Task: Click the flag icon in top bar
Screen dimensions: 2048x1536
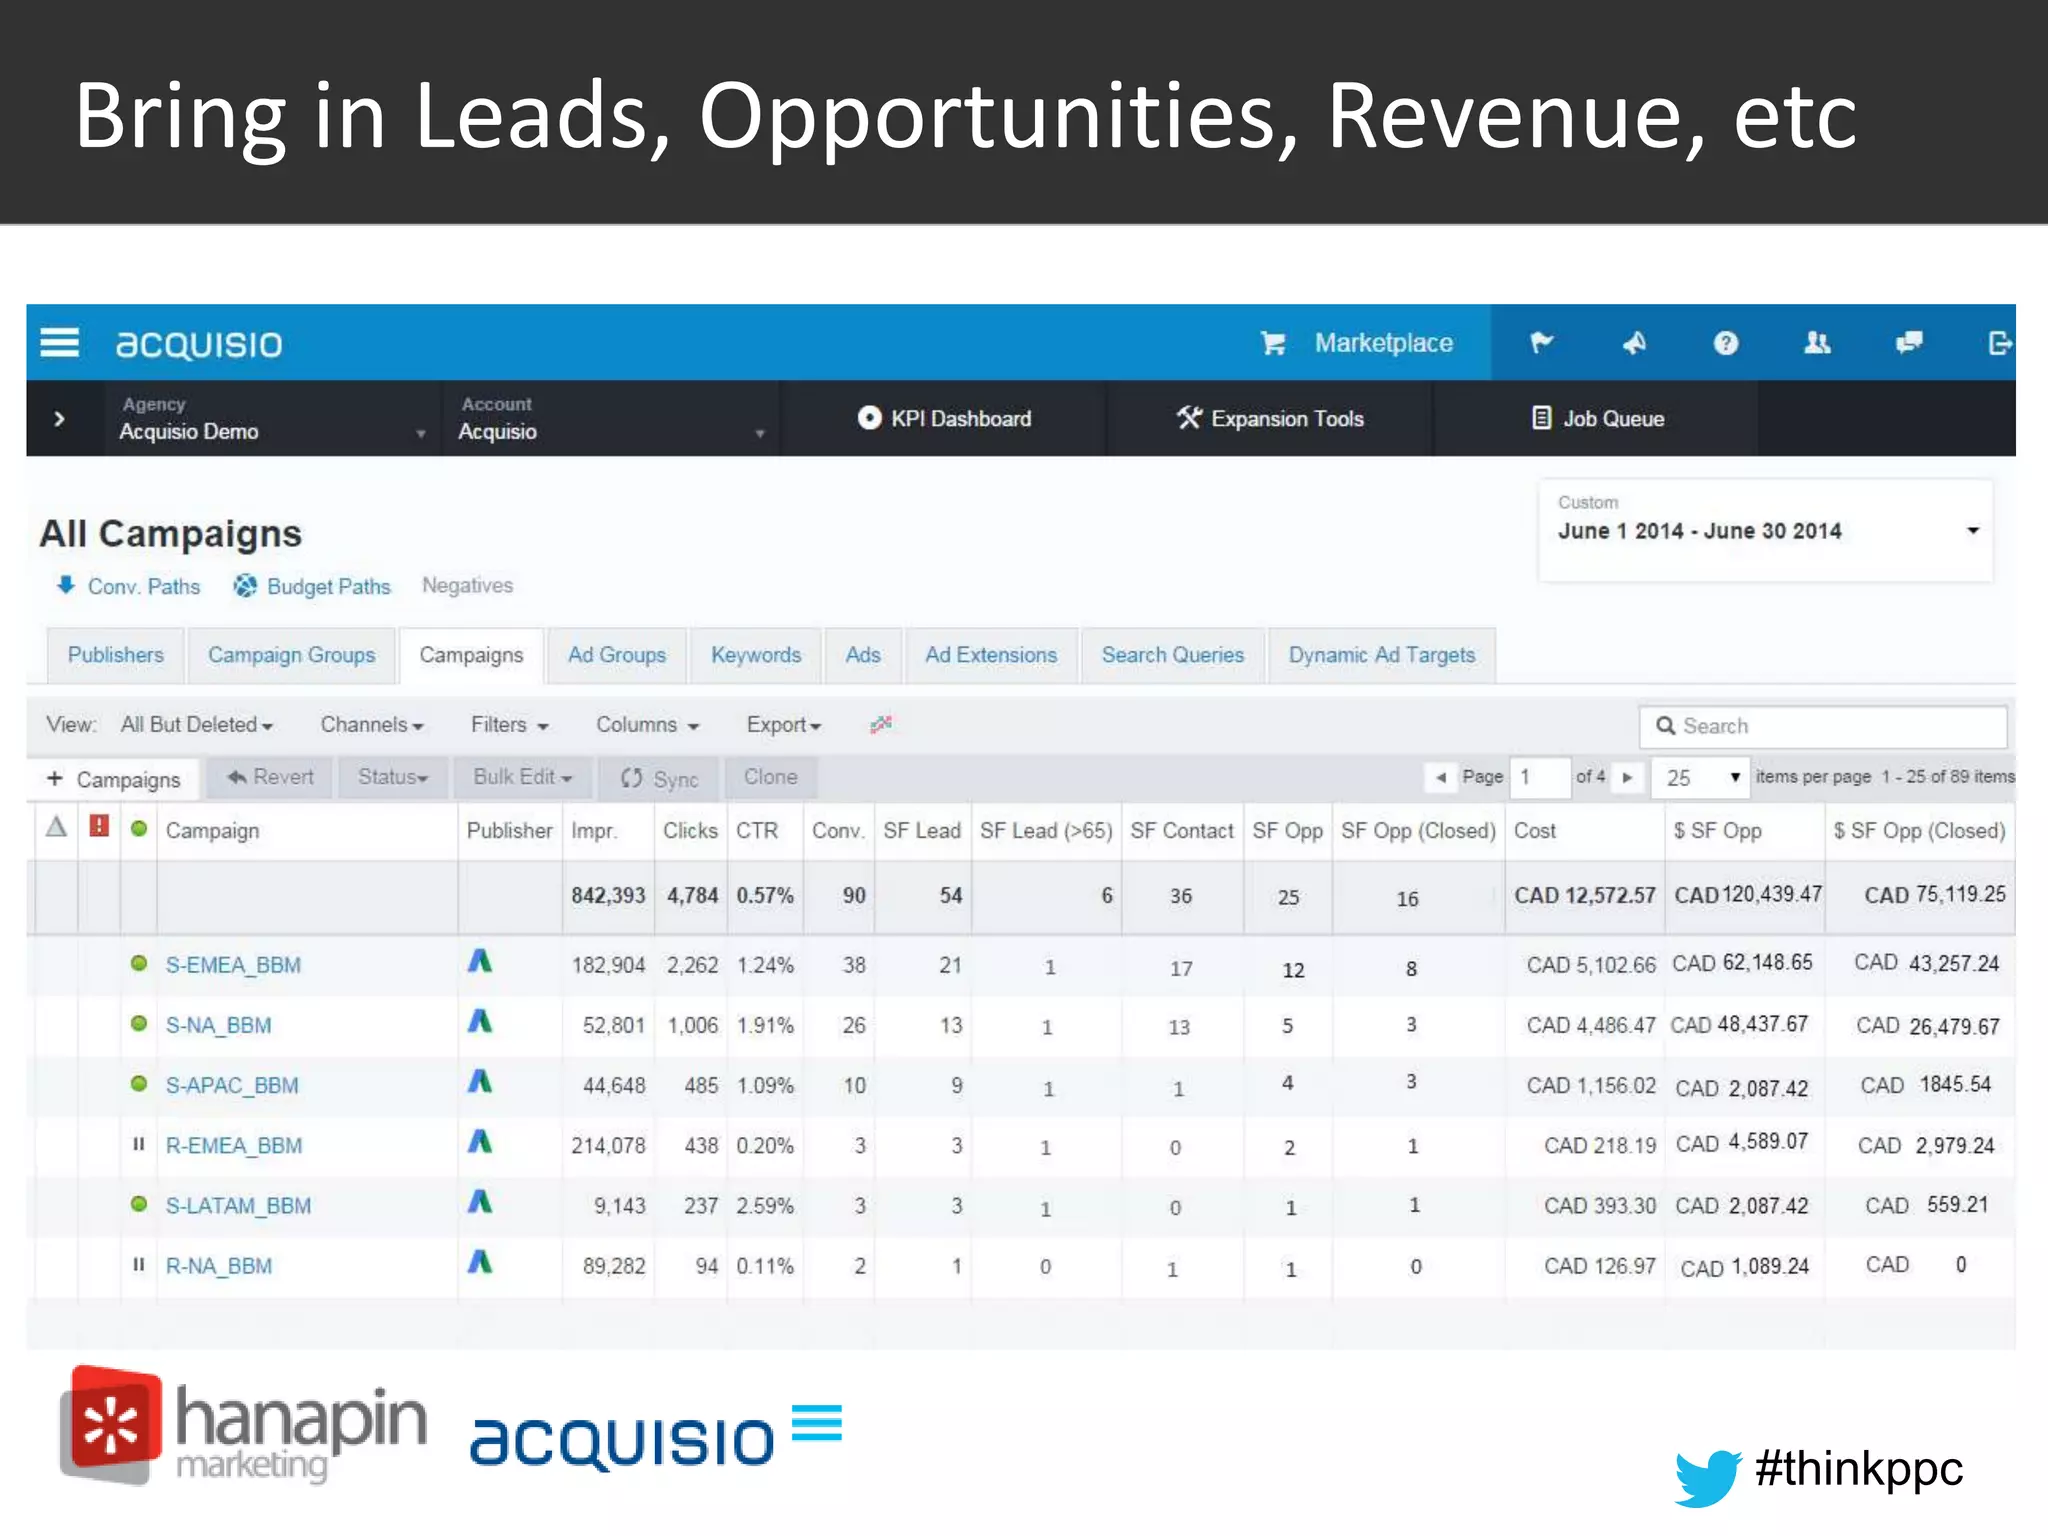Action: coord(1541,343)
